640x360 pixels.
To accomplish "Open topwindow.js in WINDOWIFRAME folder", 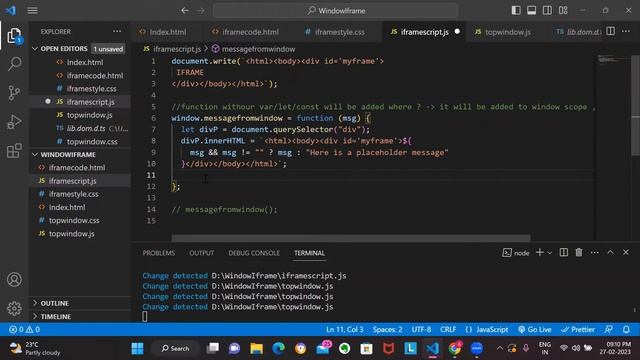I will (x=80, y=234).
